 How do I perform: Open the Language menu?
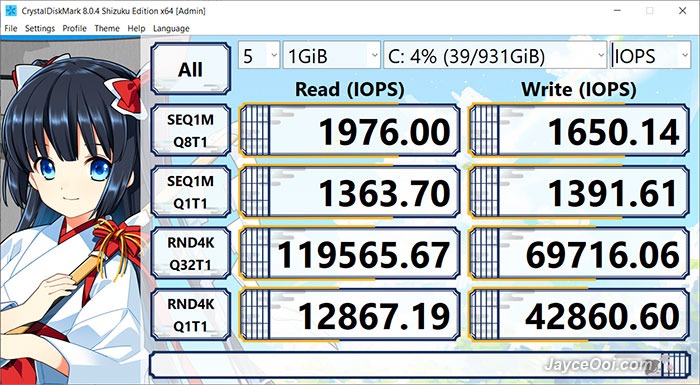click(171, 28)
